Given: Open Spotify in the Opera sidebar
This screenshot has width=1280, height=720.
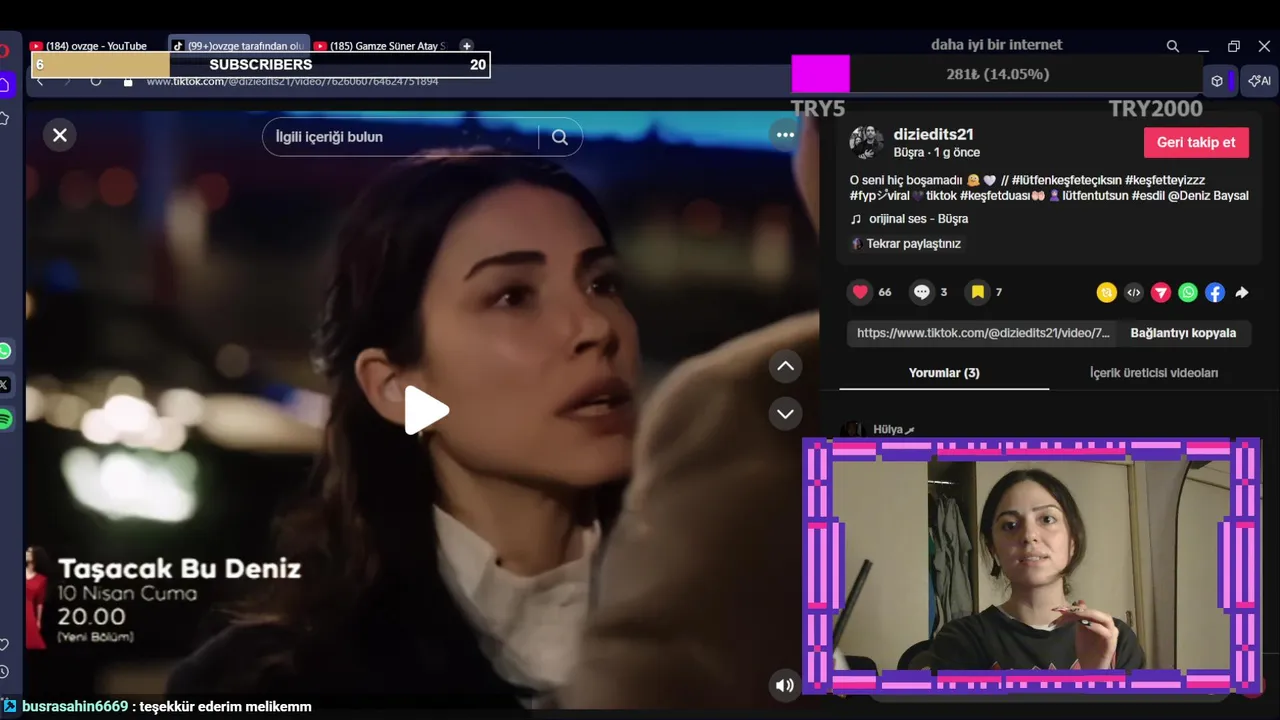Looking at the screenshot, I should point(5,418).
